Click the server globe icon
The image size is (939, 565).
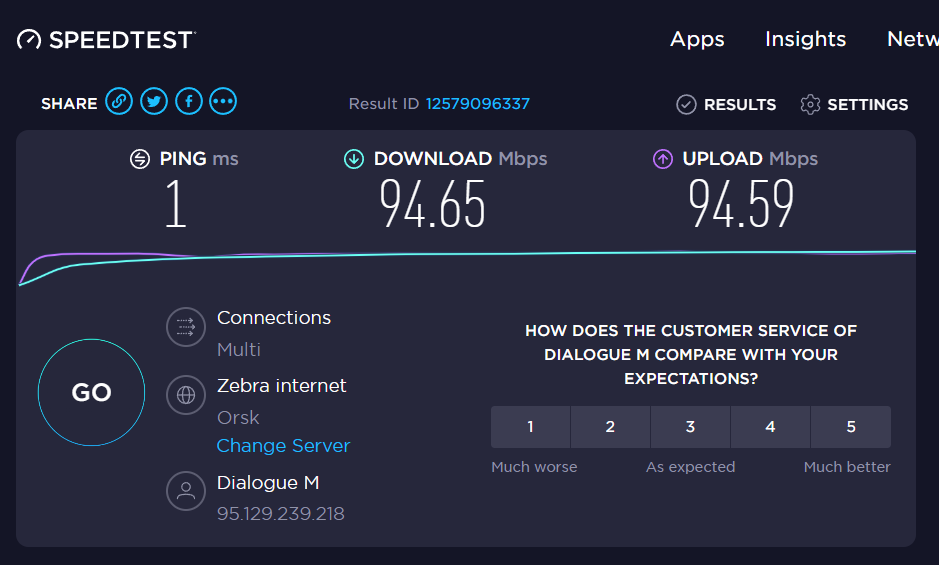[186, 394]
